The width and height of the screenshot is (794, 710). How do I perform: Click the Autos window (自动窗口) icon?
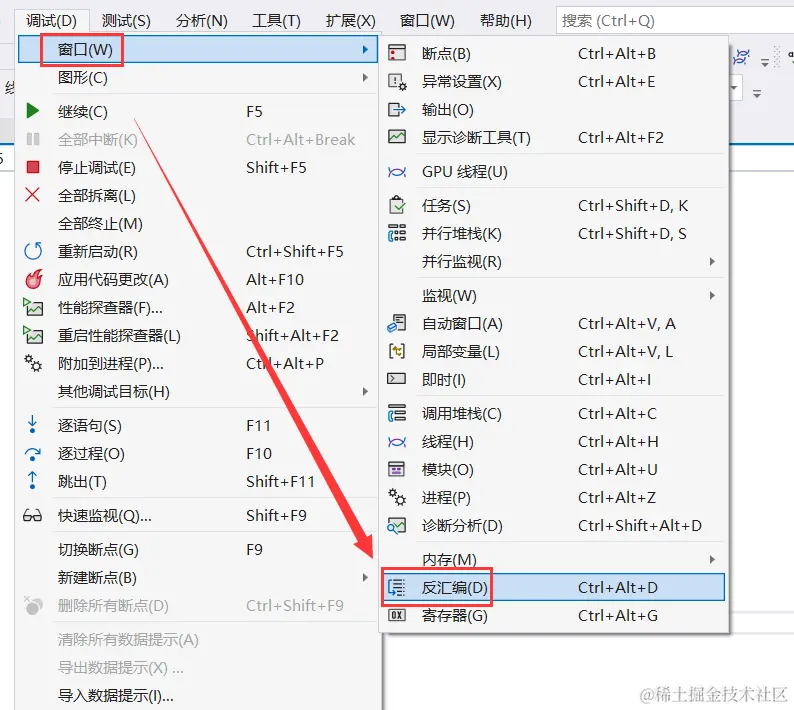[396, 323]
